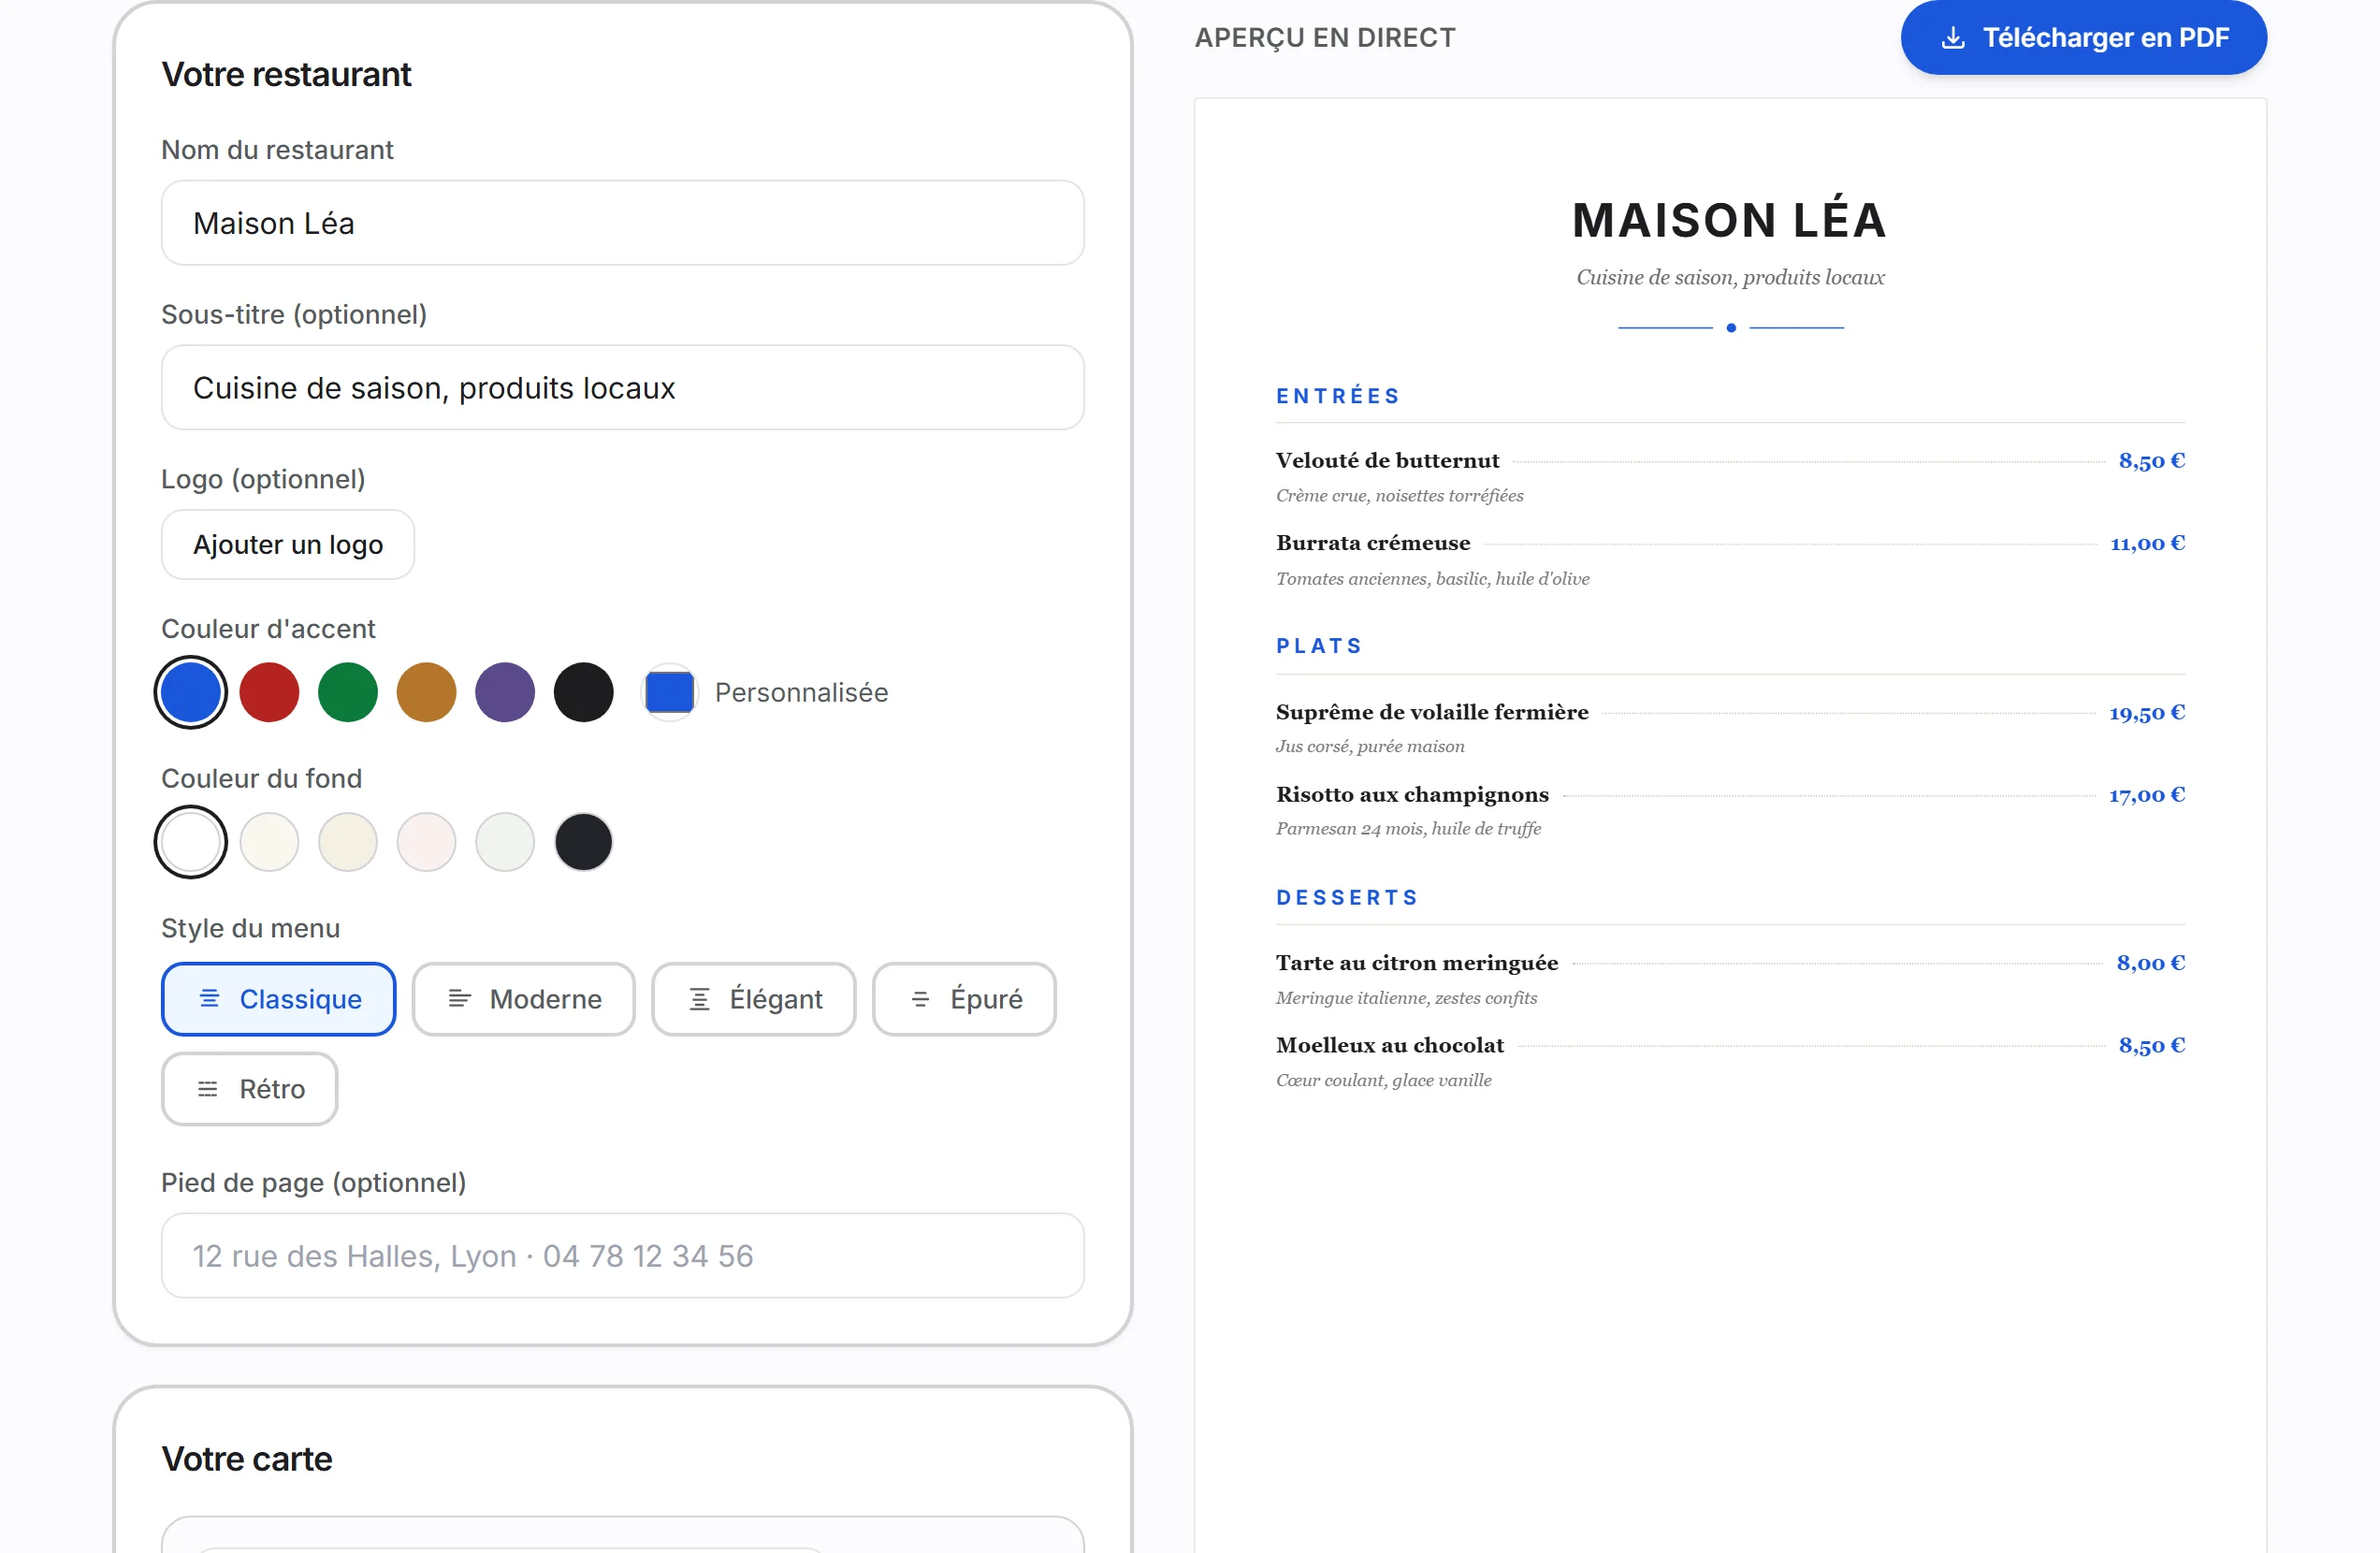Click Tarte au citron meringuée item
Screen dimensions: 2380x1553
pos(1417,963)
